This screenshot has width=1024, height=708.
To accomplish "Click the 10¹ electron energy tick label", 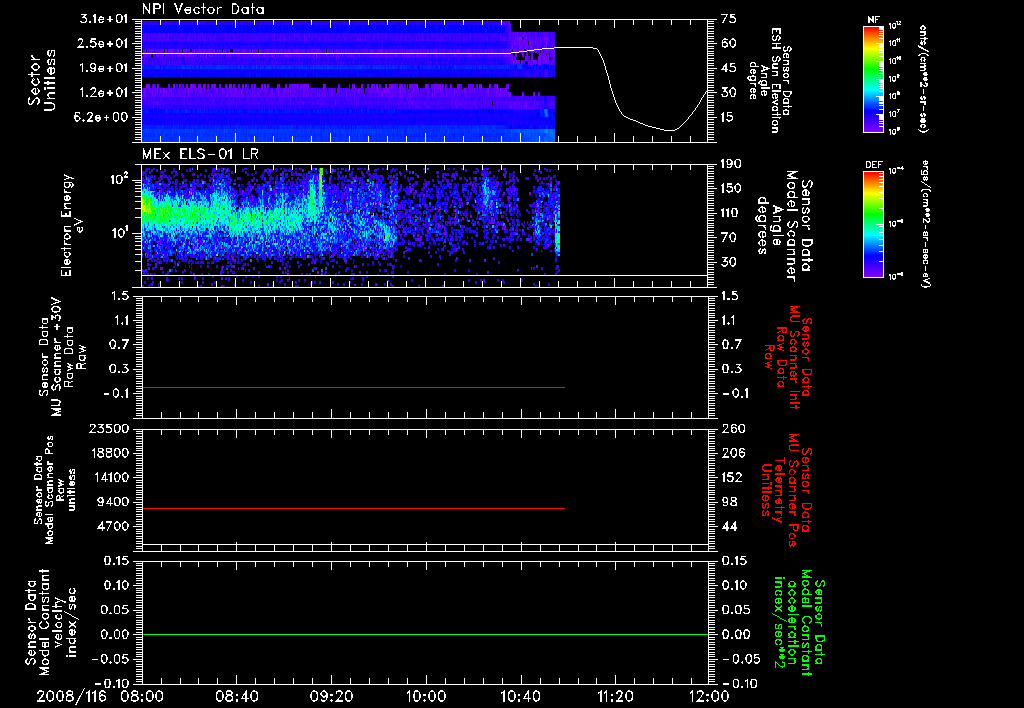I will (122, 233).
